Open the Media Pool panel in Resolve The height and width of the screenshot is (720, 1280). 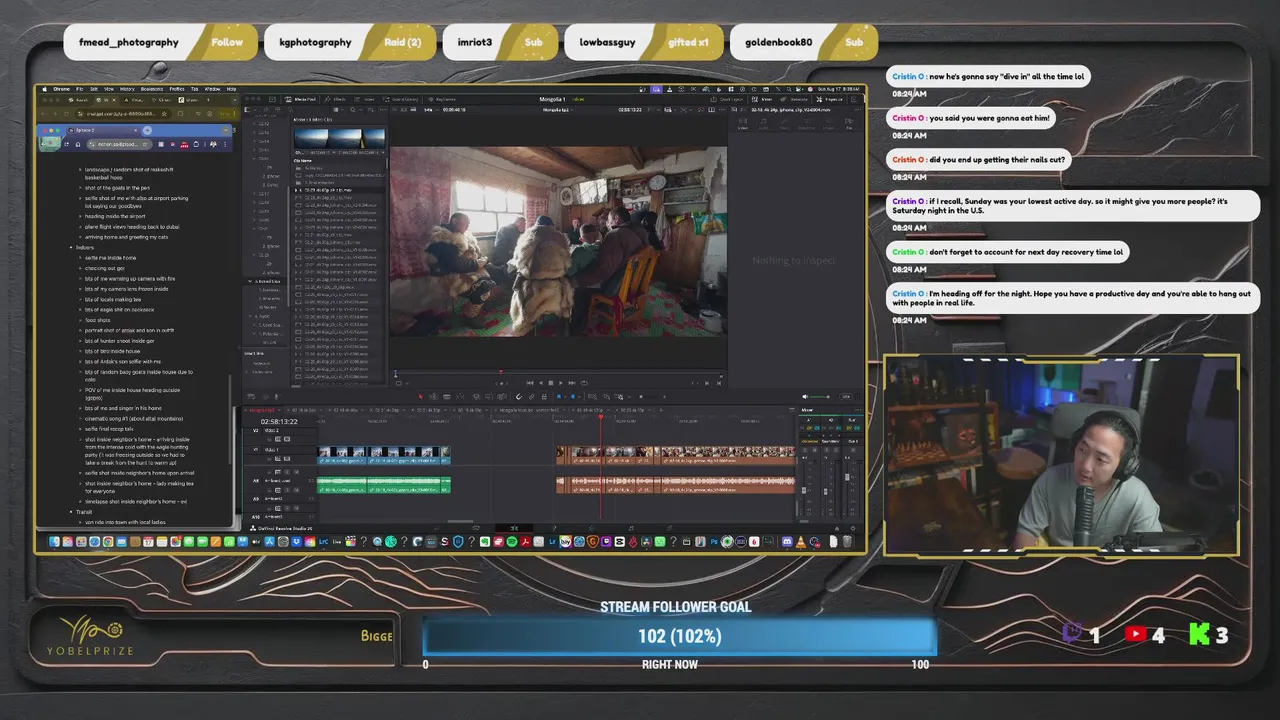(300, 99)
